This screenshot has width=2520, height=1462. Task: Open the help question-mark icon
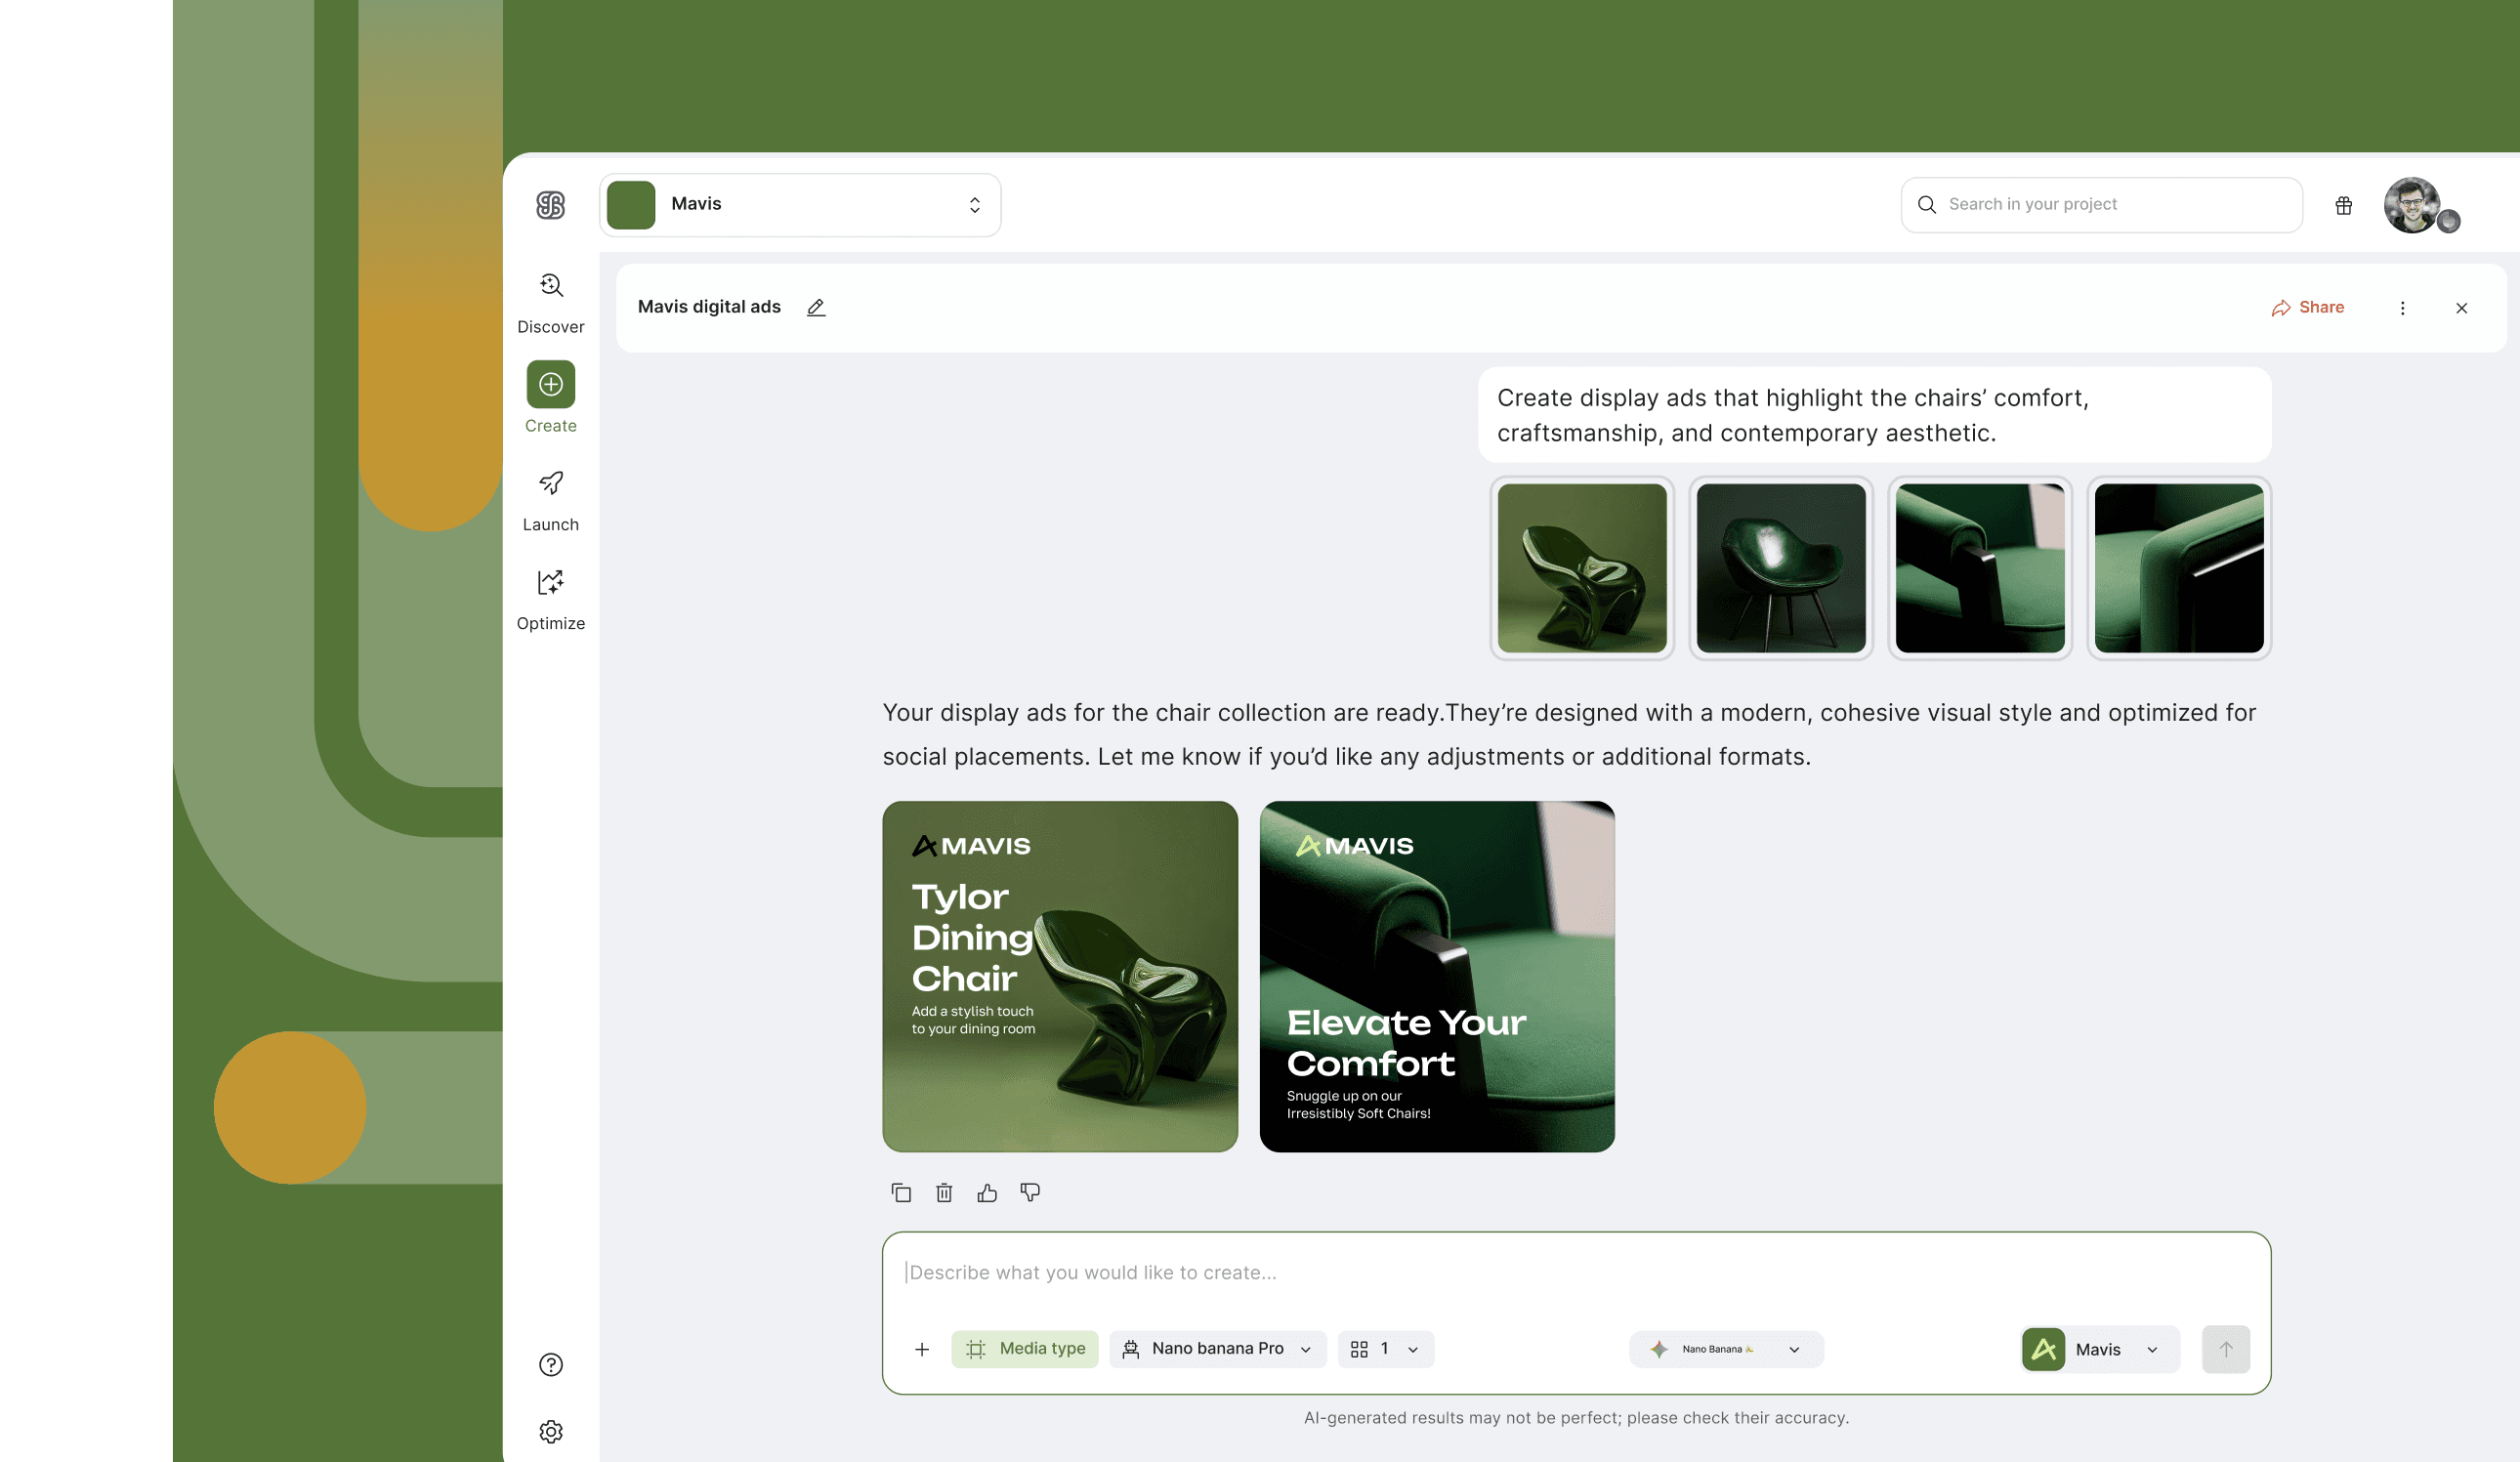pyautogui.click(x=551, y=1364)
